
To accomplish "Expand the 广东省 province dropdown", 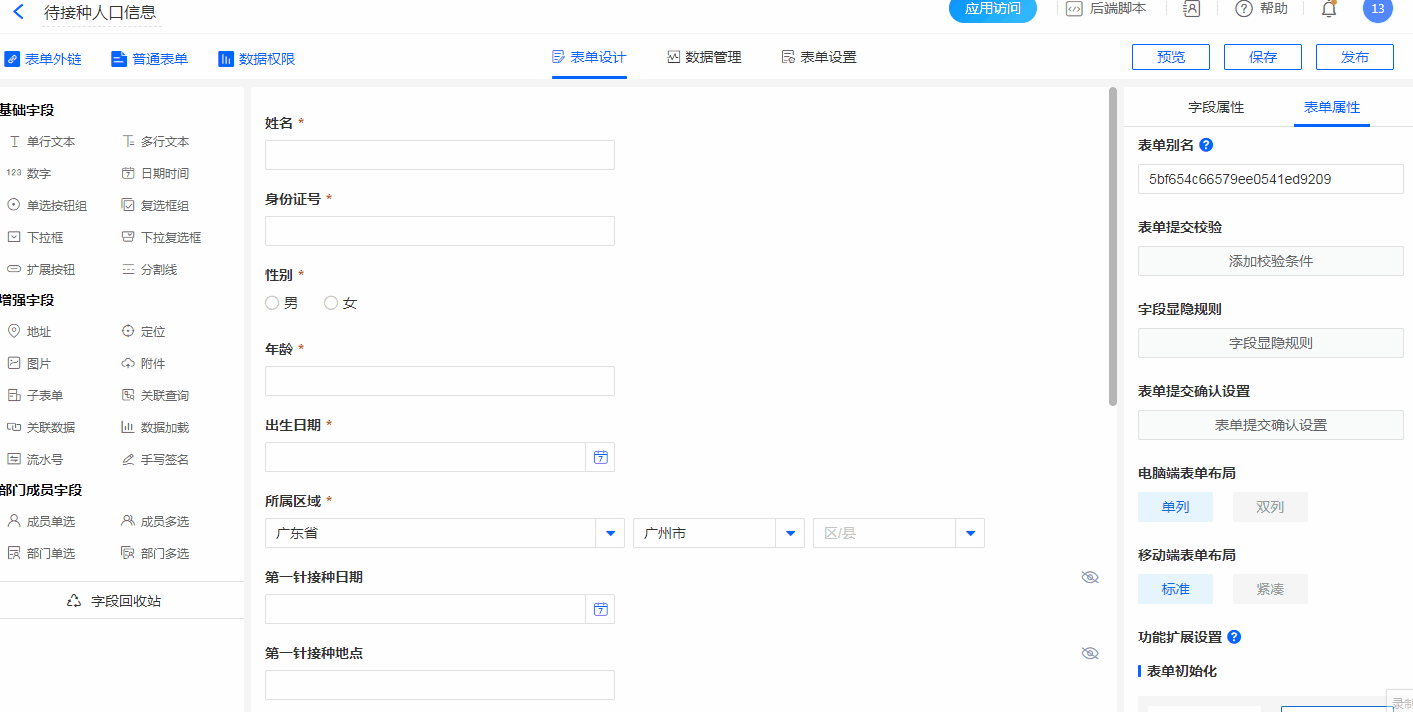I will [x=610, y=533].
